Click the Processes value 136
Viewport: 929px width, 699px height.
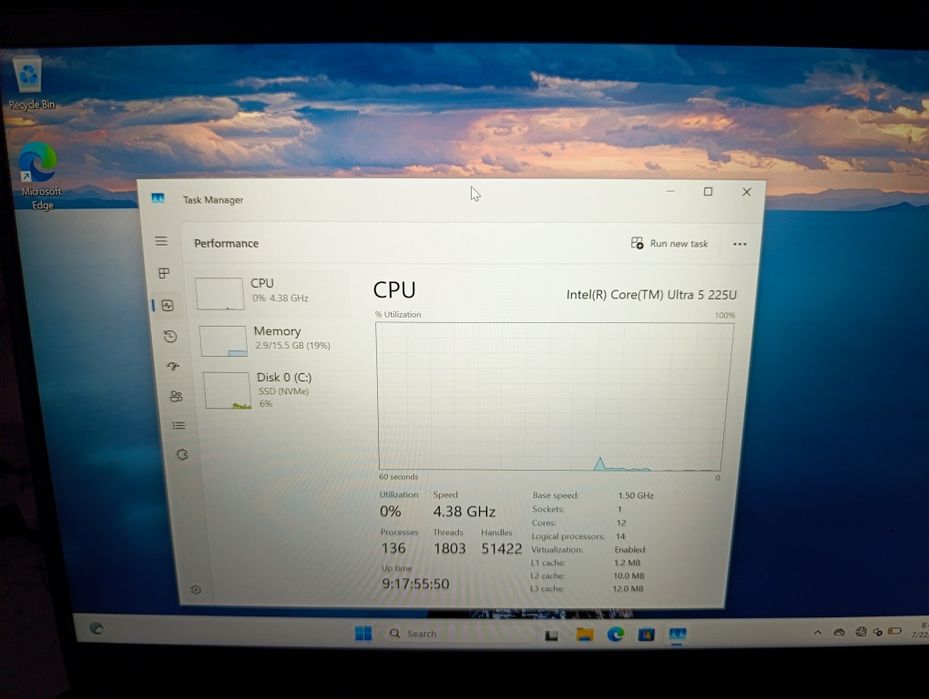393,548
